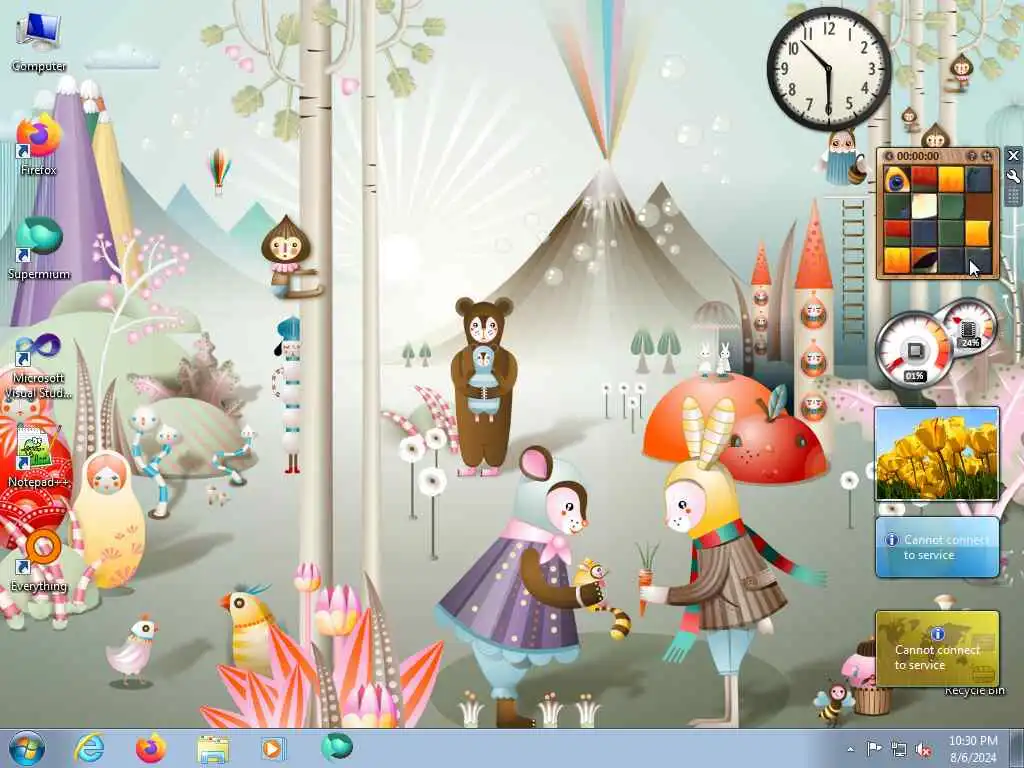Click the muted volume tray icon

click(923, 750)
